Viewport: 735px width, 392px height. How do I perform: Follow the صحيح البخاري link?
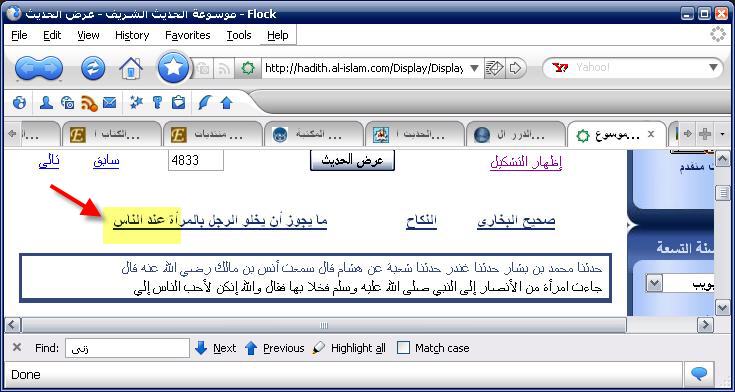click(516, 221)
